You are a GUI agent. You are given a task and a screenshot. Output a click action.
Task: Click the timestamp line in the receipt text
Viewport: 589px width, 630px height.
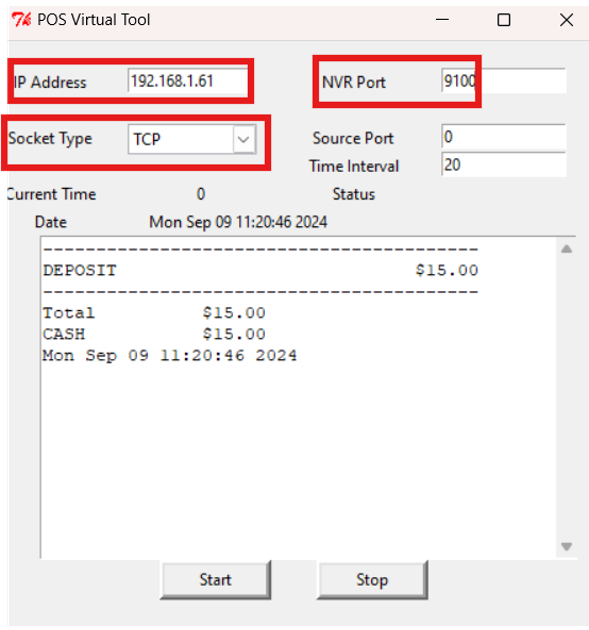170,356
